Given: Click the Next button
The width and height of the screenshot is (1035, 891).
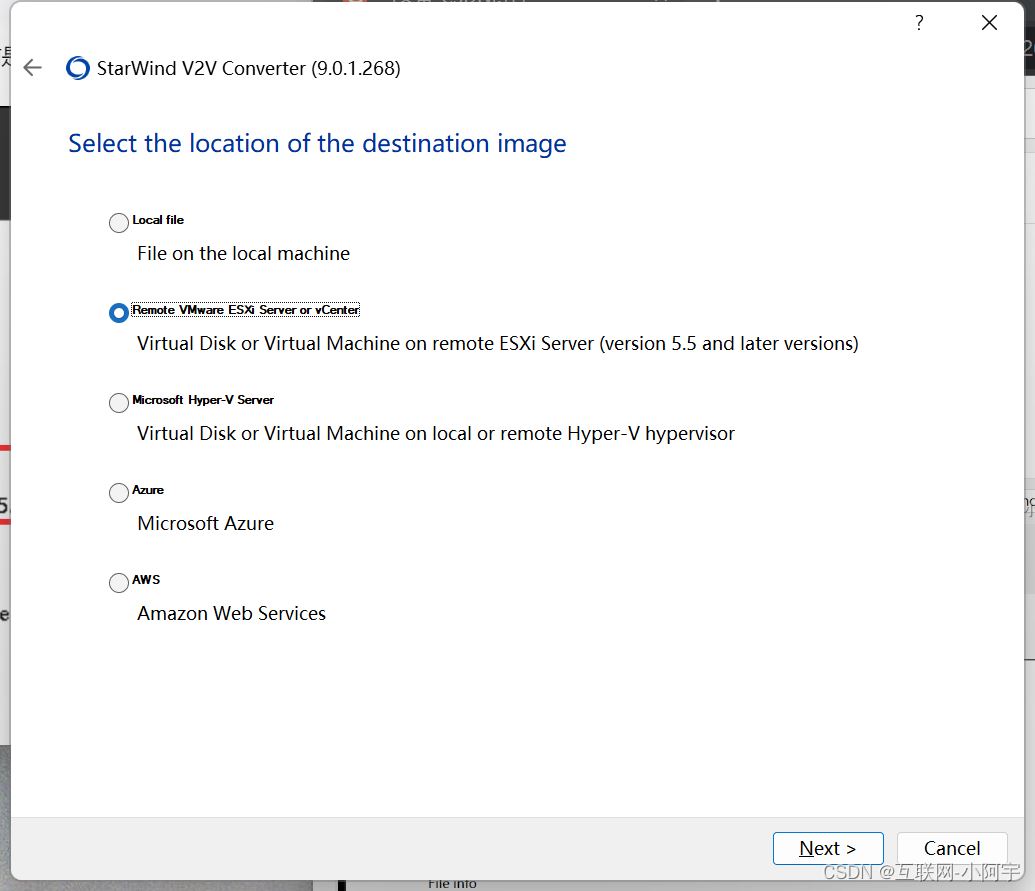Looking at the screenshot, I should [828, 848].
